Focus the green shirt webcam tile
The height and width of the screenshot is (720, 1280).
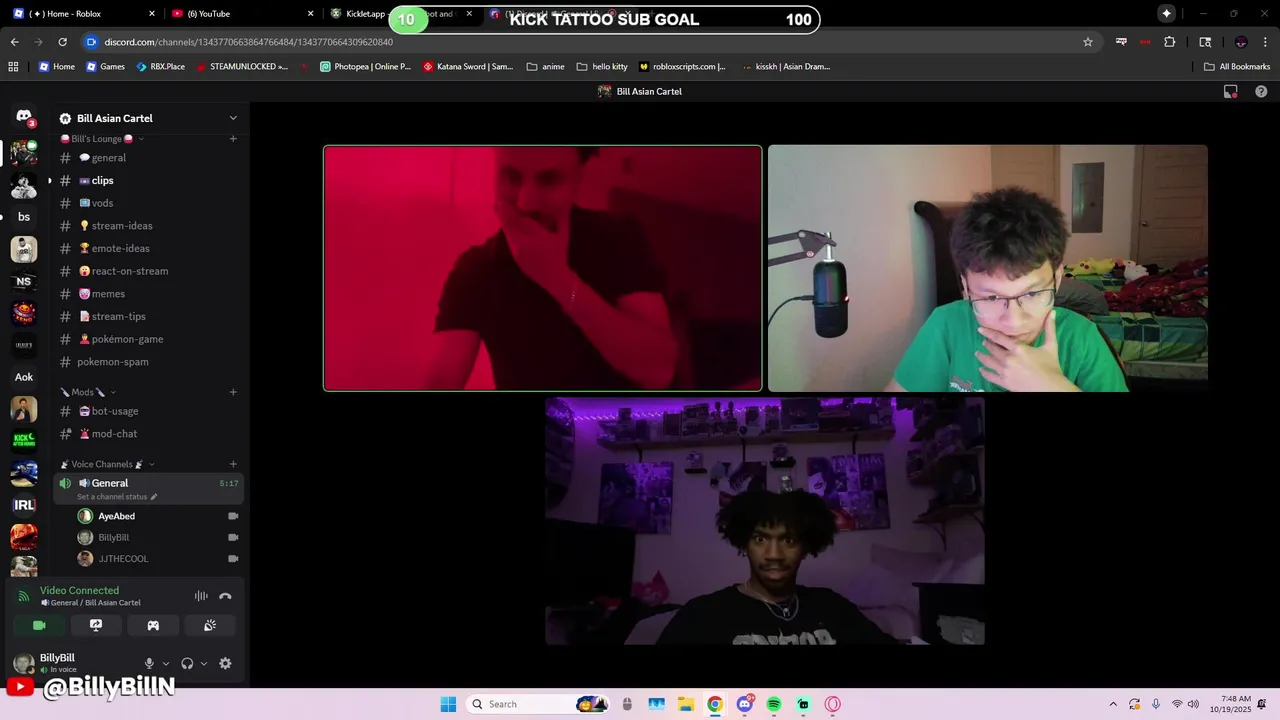[x=988, y=268]
